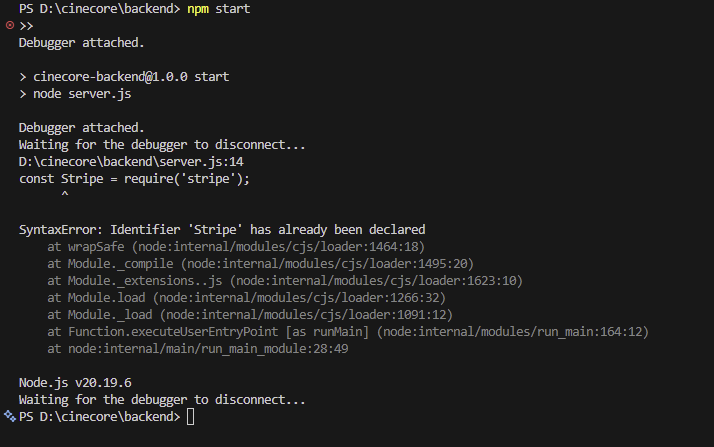Click the '>' before 'node server.js'
Image resolution: width=714 pixels, height=447 pixels.
point(23,94)
